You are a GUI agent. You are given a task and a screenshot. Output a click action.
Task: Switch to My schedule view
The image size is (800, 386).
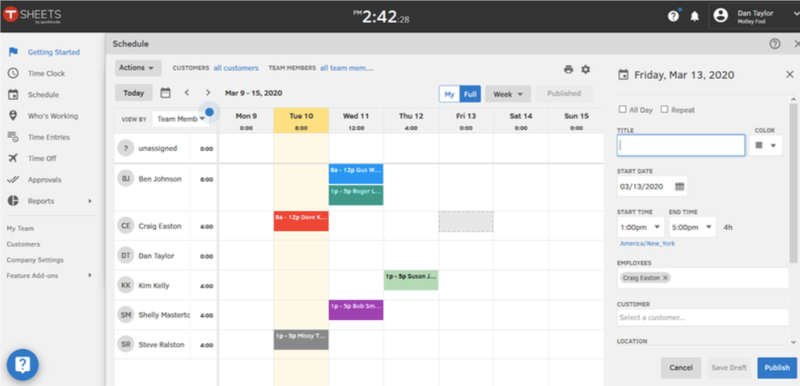[449, 94]
